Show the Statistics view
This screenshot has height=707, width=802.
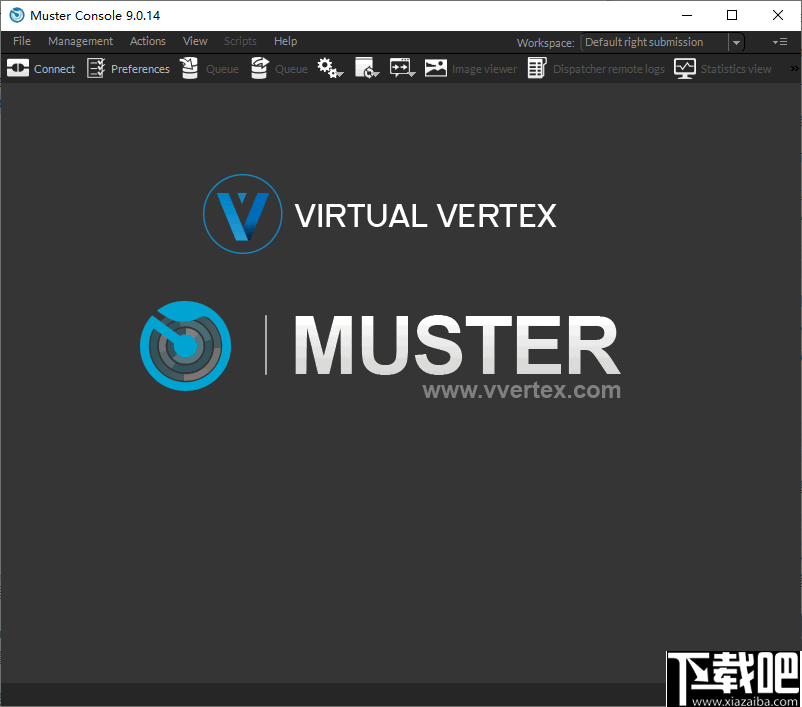[x=723, y=68]
